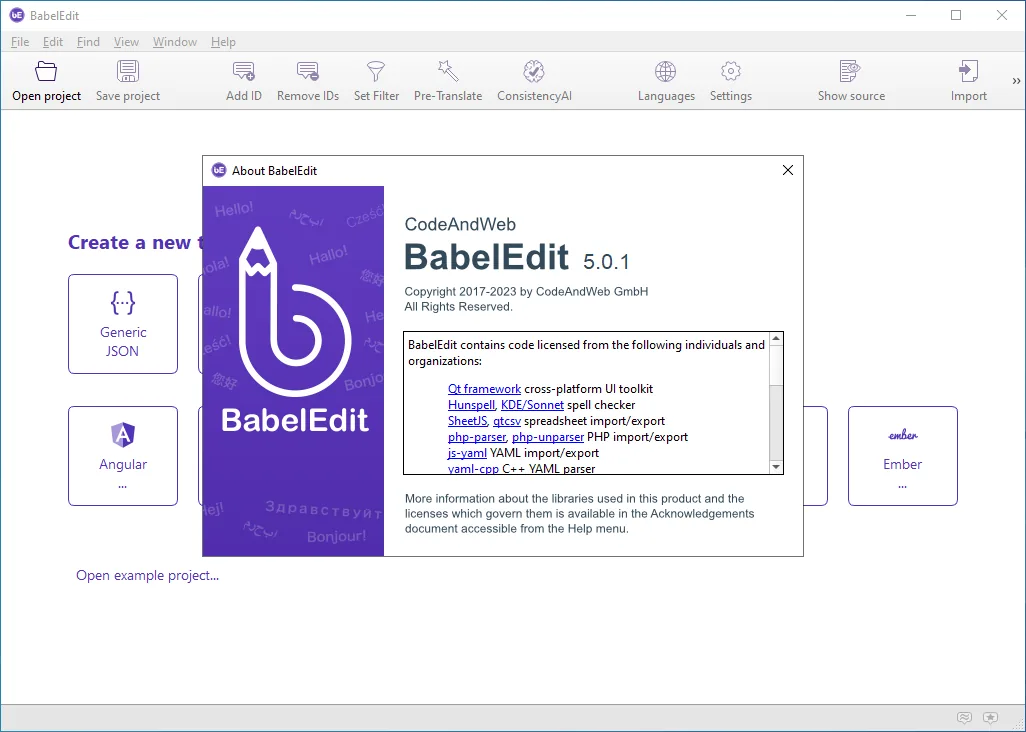Viewport: 1026px width, 732px height.
Task: Open the js-yaml link
Action: tap(467, 453)
